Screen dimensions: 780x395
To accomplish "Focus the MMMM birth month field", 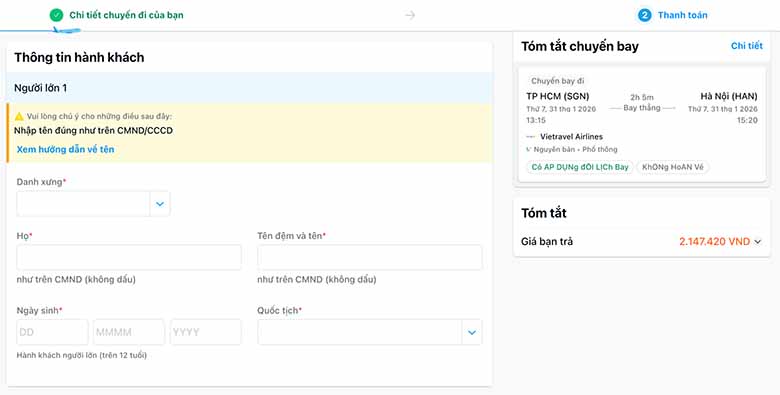I will [129, 332].
